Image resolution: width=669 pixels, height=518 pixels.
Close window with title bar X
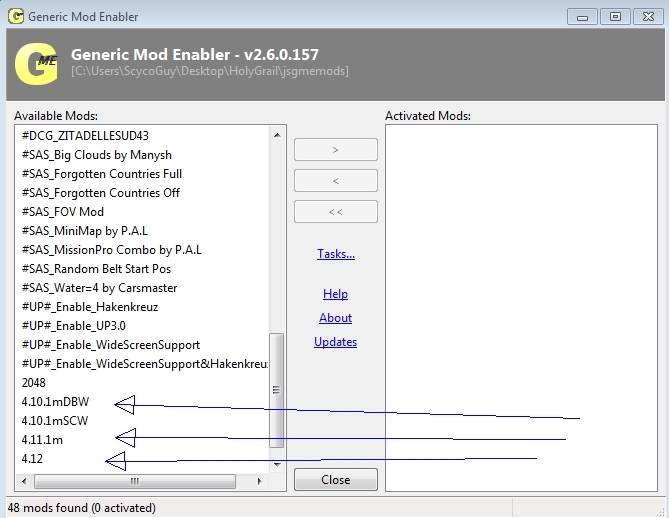(649, 17)
